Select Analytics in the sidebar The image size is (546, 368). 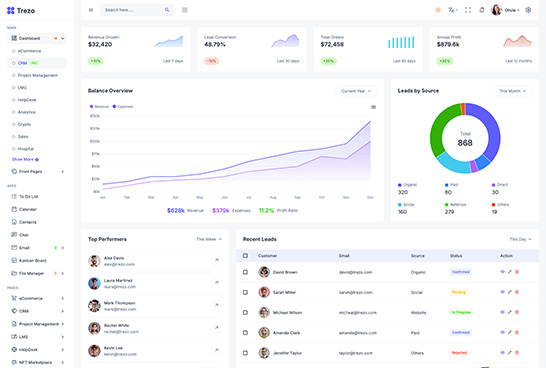click(x=26, y=112)
